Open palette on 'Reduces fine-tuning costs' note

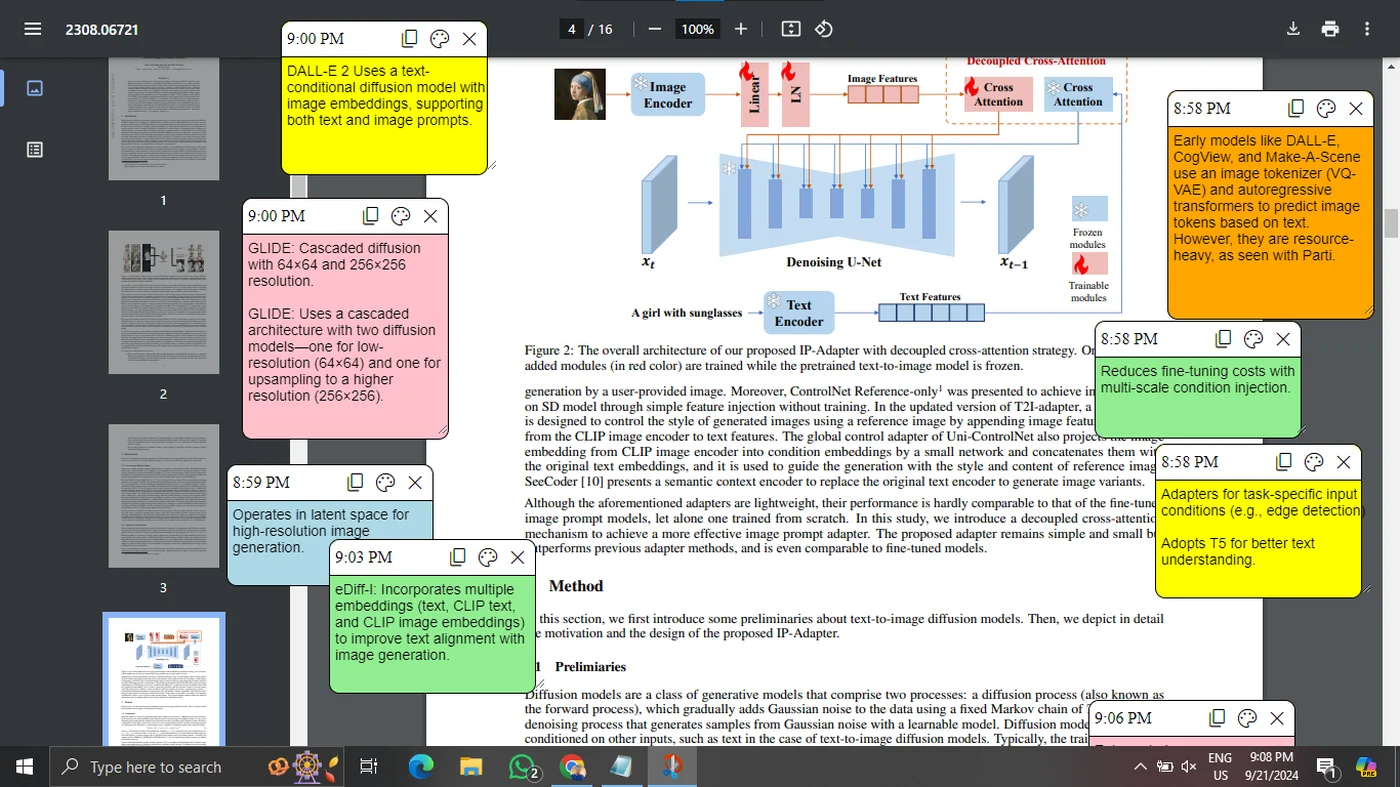coord(1253,339)
